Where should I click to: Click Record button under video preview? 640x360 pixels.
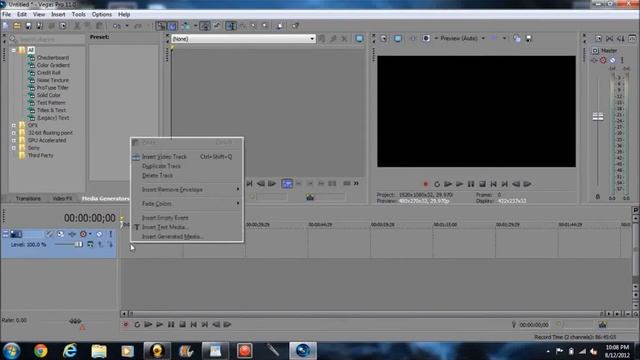(425, 184)
